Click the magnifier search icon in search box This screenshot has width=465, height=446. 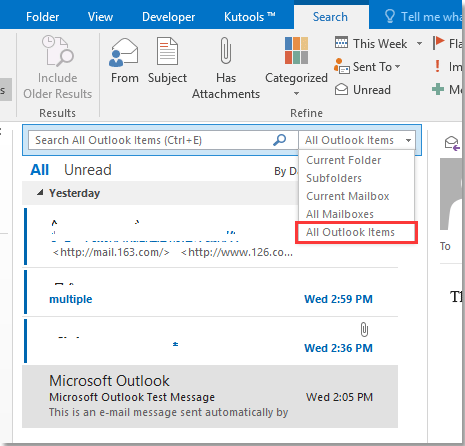click(279, 140)
